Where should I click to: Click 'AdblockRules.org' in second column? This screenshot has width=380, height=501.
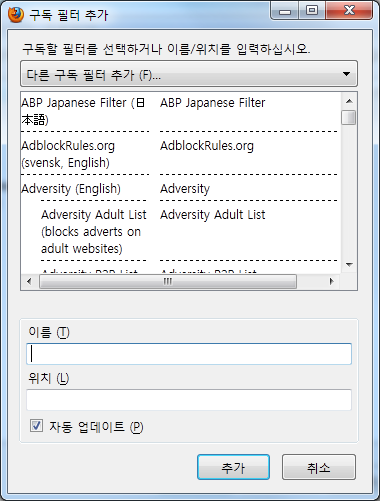point(207,146)
